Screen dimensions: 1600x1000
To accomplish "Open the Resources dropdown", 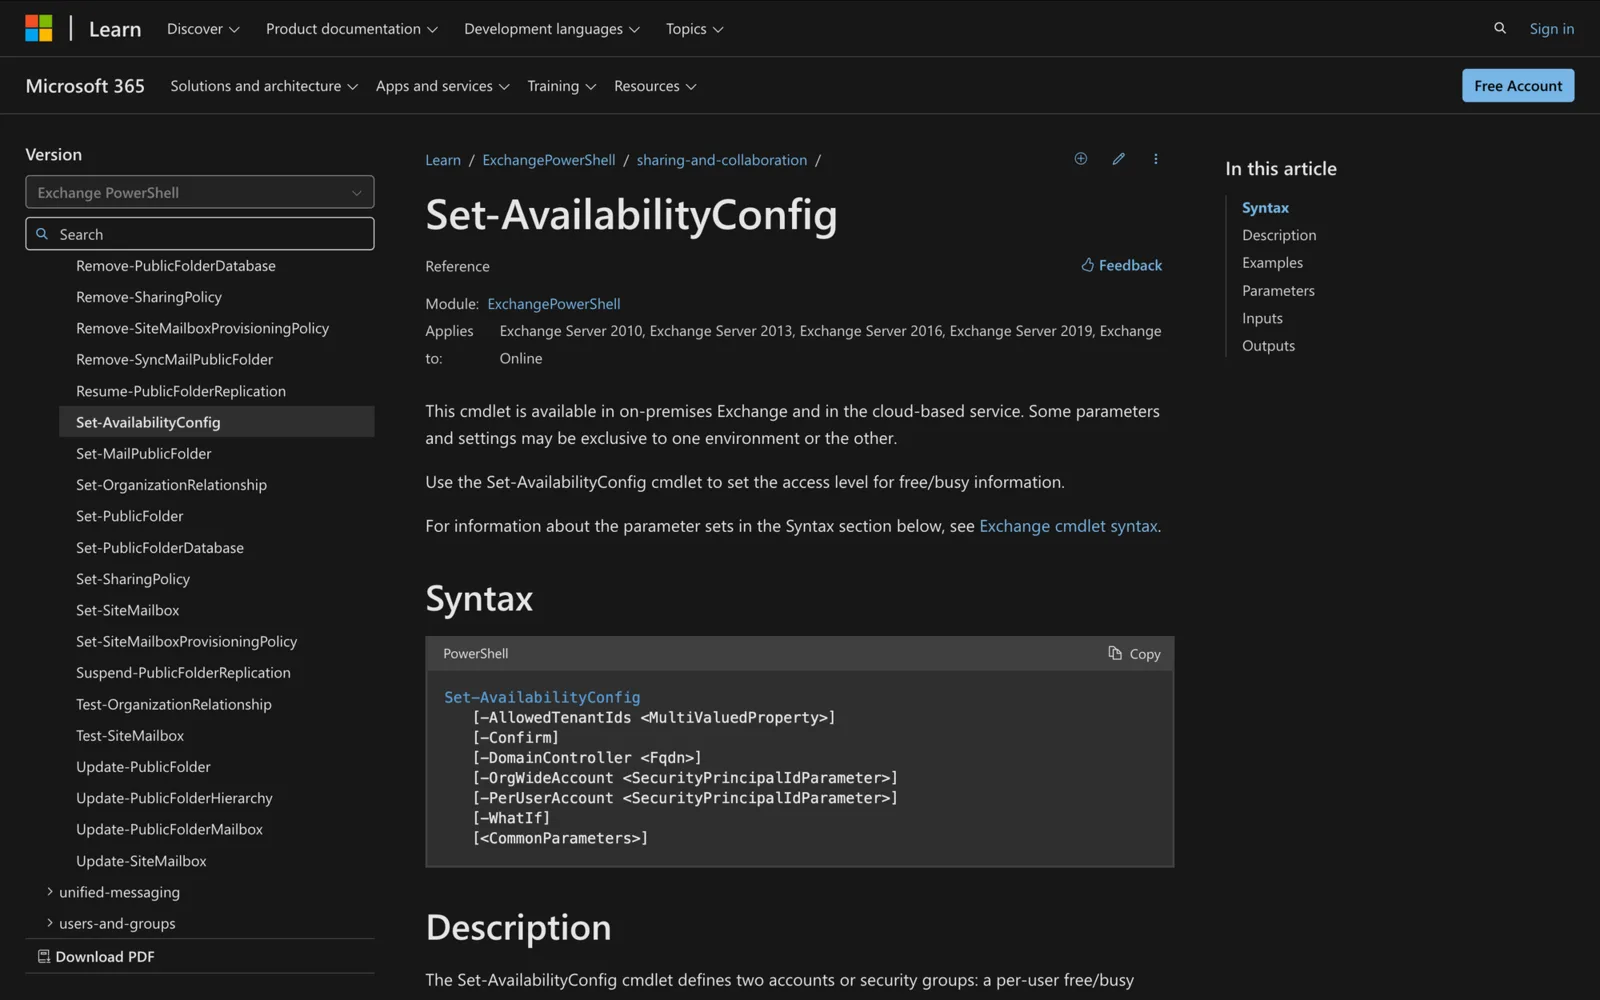I will coord(655,86).
